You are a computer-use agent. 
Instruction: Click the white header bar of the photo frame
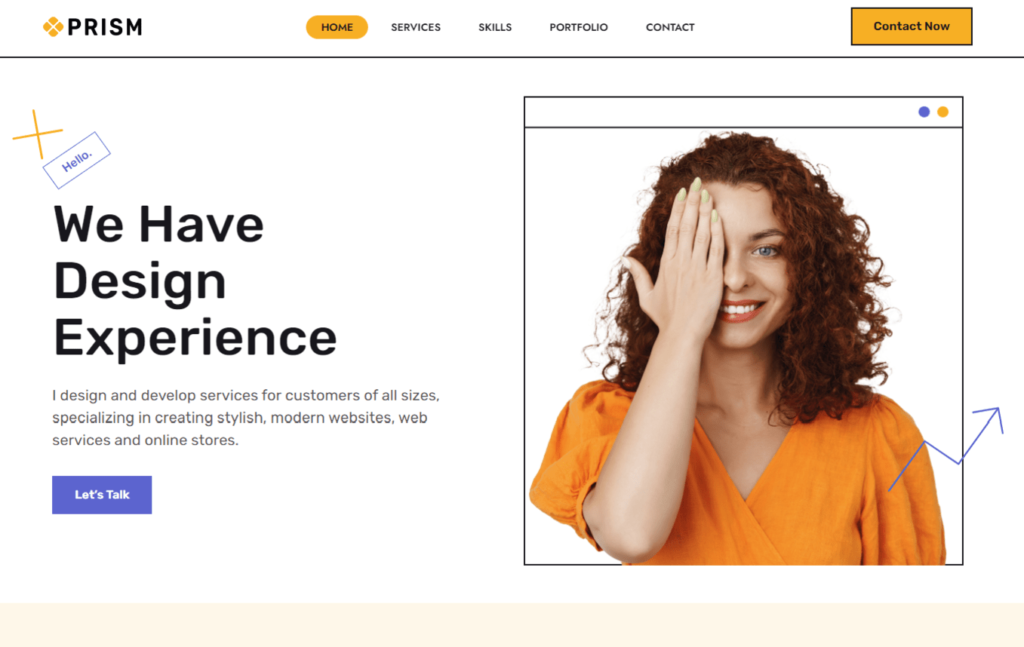743,112
